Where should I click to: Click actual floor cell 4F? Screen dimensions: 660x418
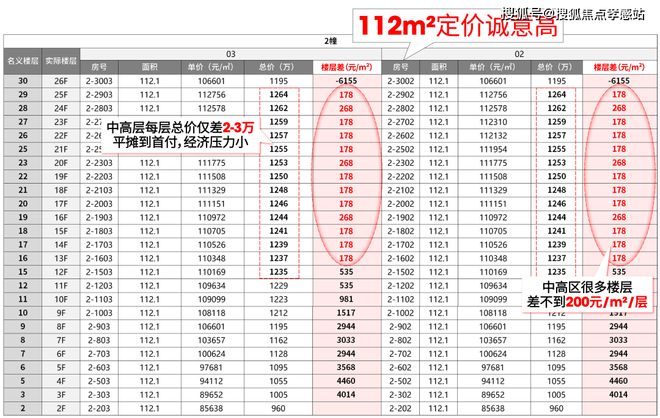coord(61,381)
